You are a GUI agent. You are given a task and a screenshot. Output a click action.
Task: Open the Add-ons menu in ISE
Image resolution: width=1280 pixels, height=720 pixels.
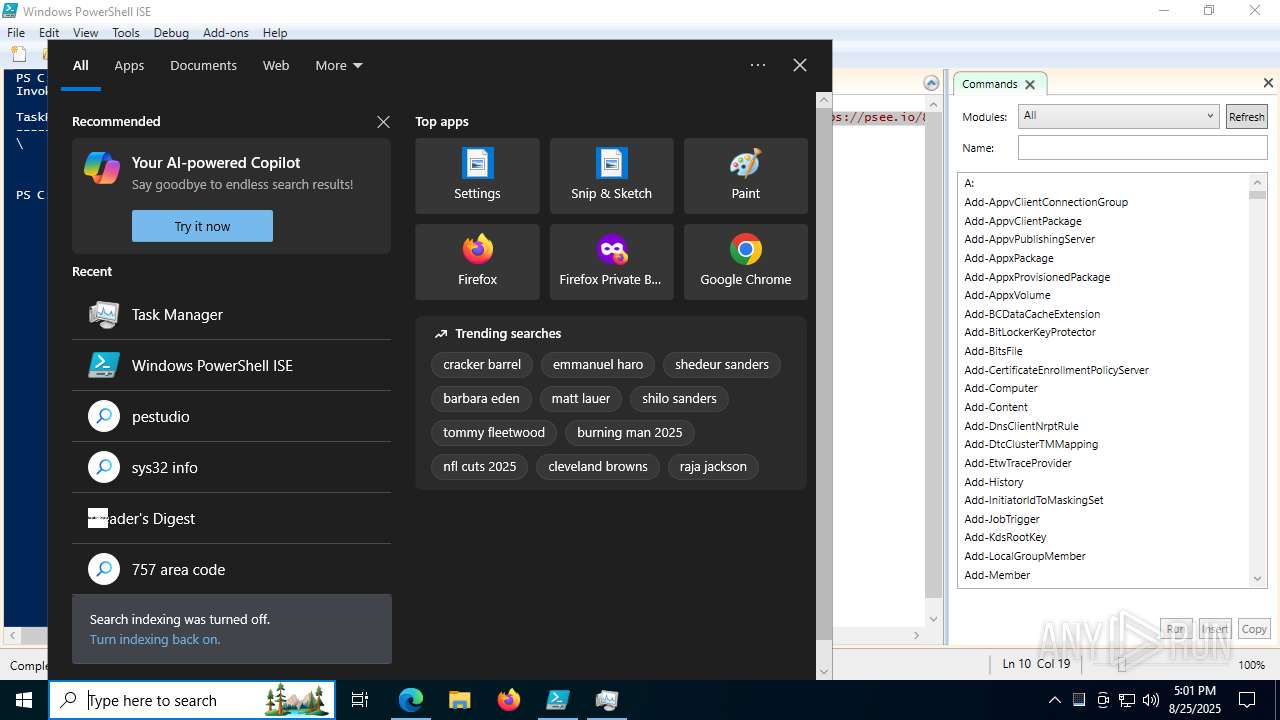point(226,32)
